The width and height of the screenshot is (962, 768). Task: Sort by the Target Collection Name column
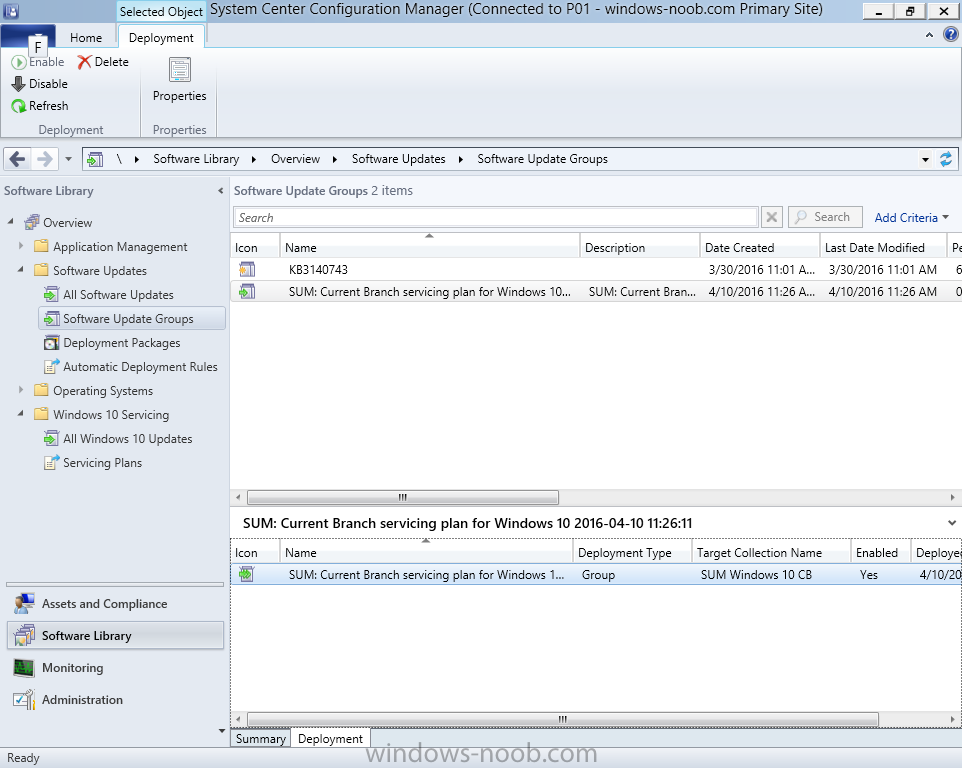[771, 553]
